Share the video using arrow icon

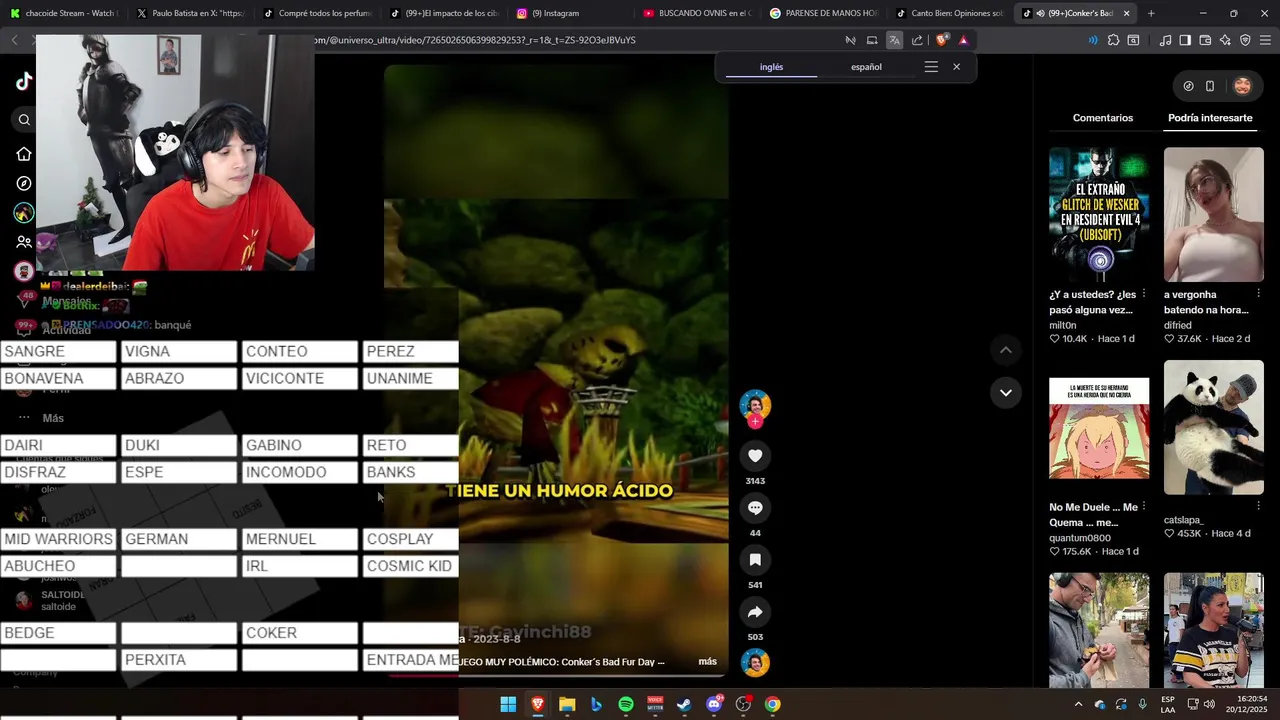point(755,612)
